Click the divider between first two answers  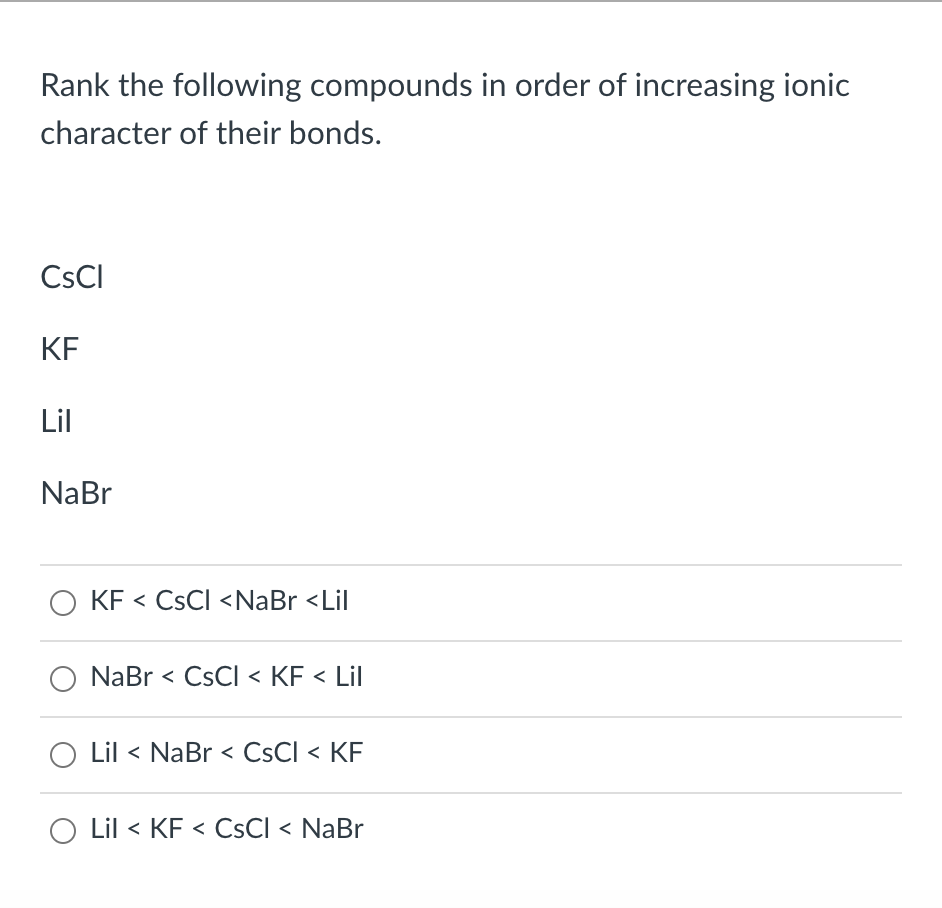pos(470,640)
